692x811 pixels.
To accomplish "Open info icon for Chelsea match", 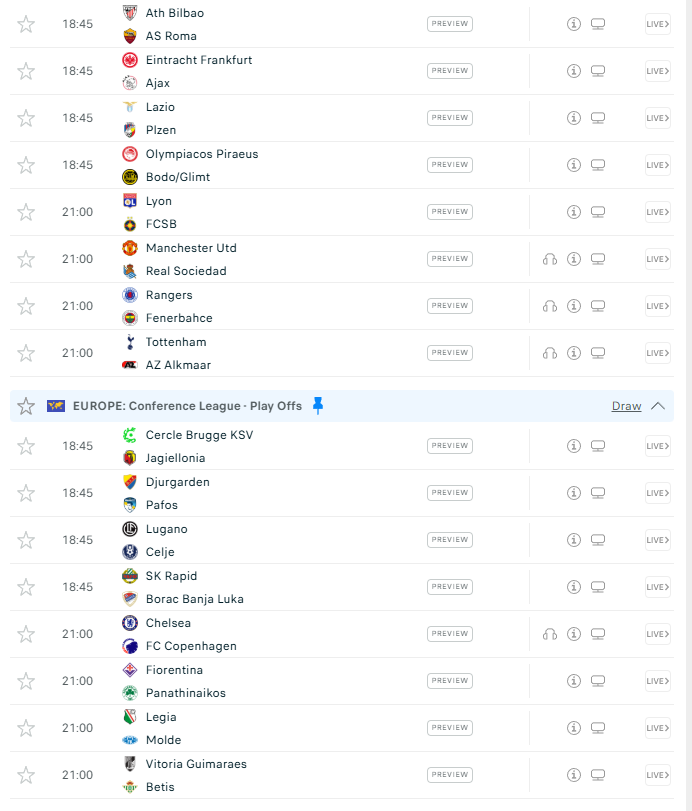I will click(574, 634).
